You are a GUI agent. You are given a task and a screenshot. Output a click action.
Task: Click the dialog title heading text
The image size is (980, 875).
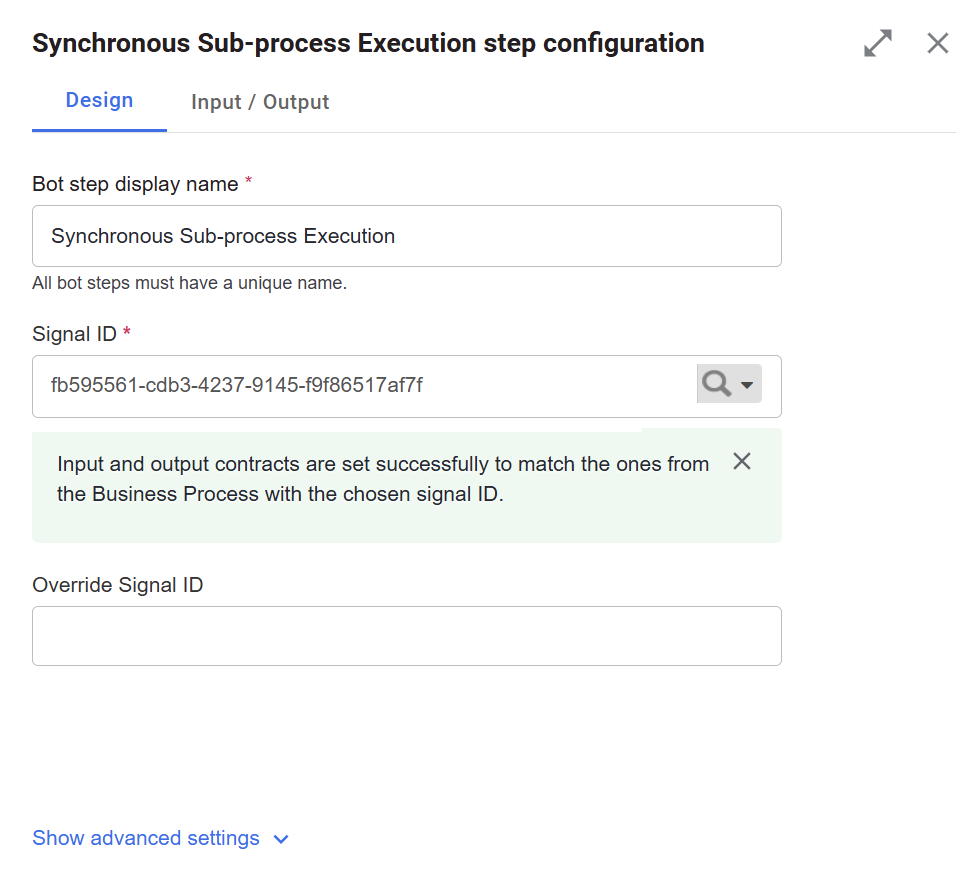(x=368, y=43)
